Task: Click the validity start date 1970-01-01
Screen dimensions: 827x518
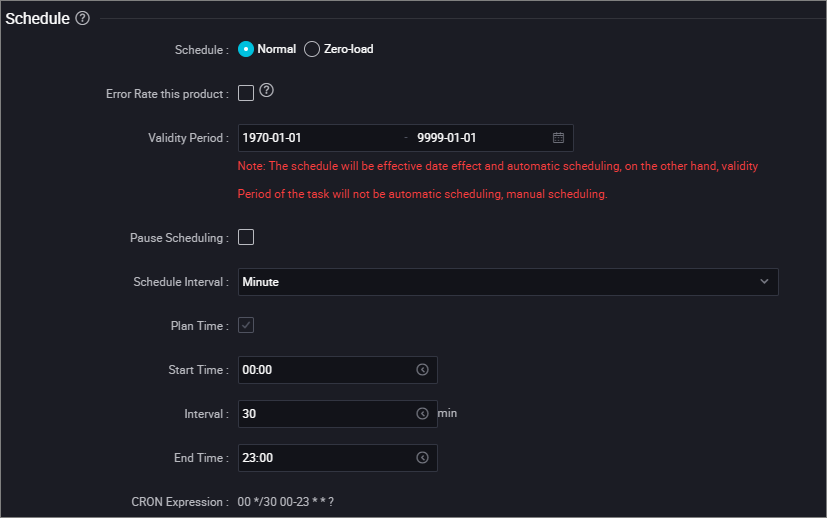Action: [272, 138]
